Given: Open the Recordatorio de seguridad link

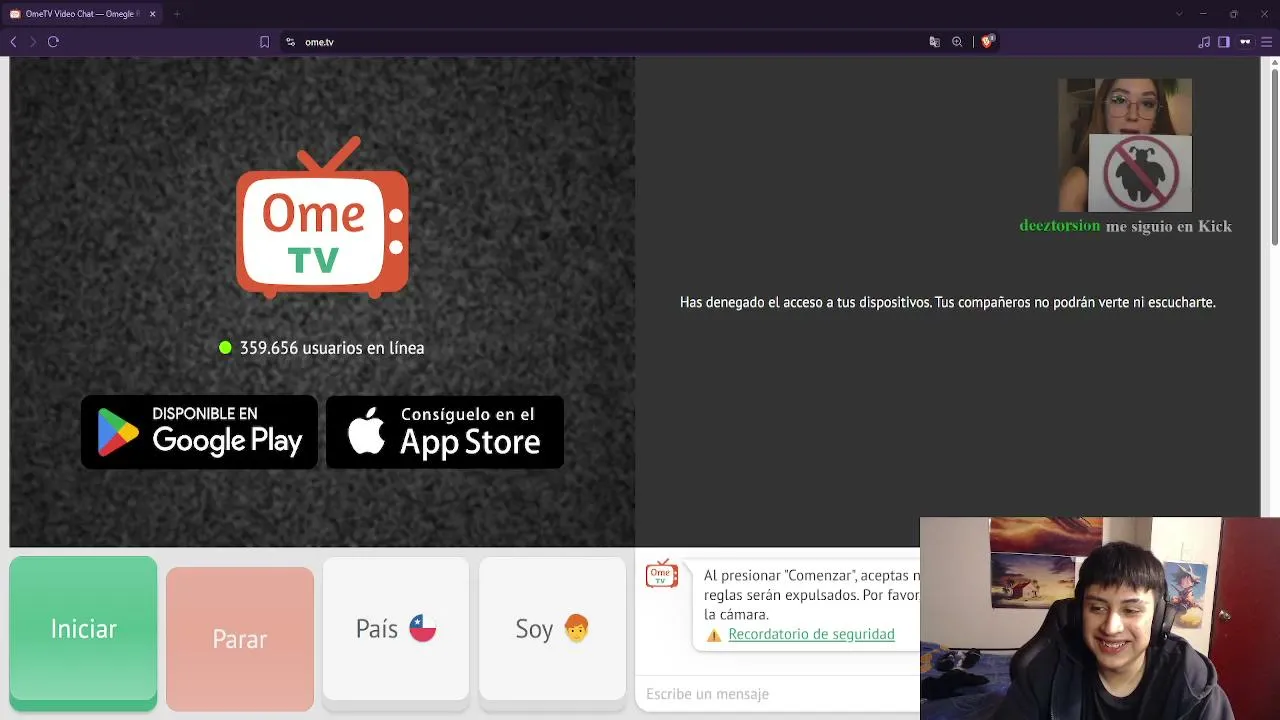Looking at the screenshot, I should pos(811,634).
